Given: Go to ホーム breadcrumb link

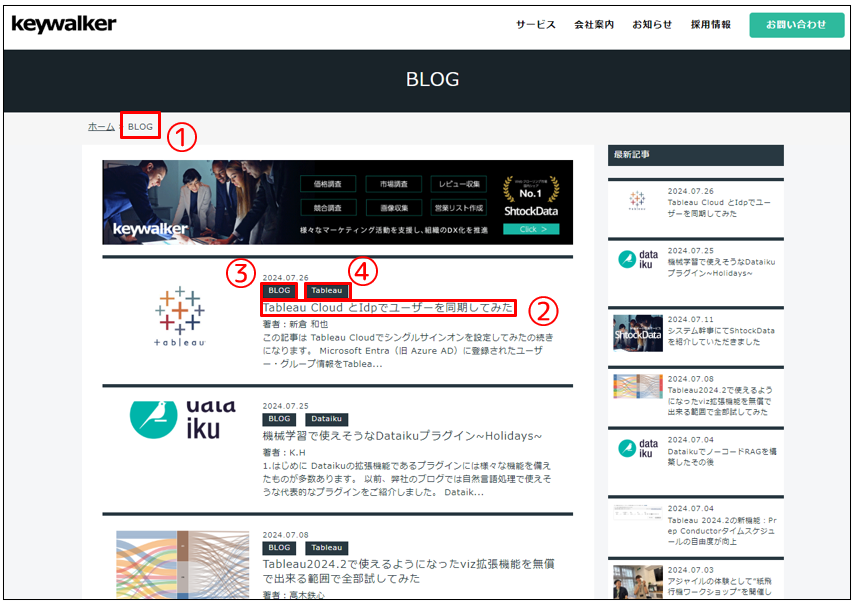Looking at the screenshot, I should click(101, 126).
